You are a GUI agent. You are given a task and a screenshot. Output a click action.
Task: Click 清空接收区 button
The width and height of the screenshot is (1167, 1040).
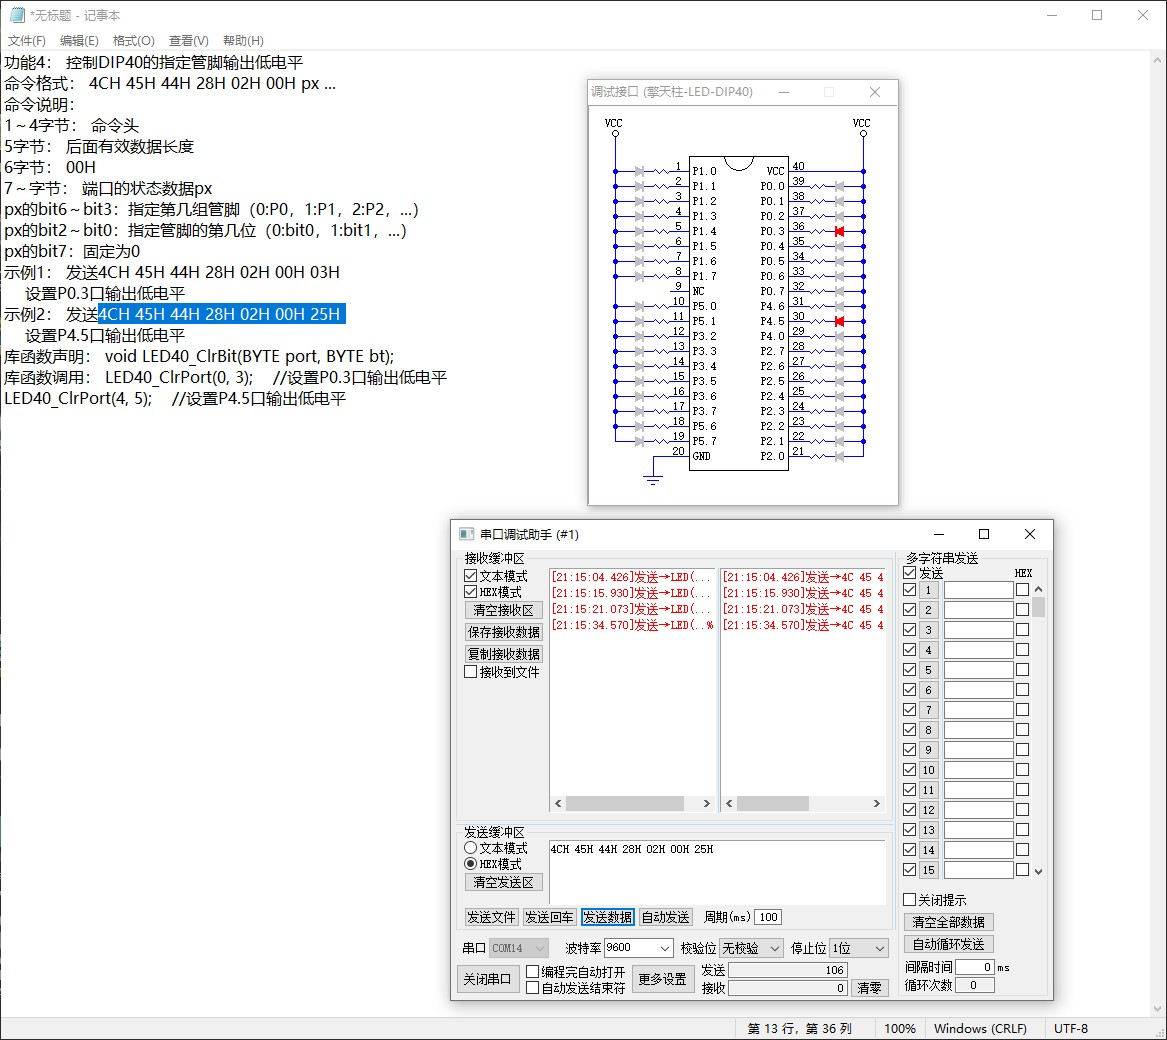[x=503, y=610]
